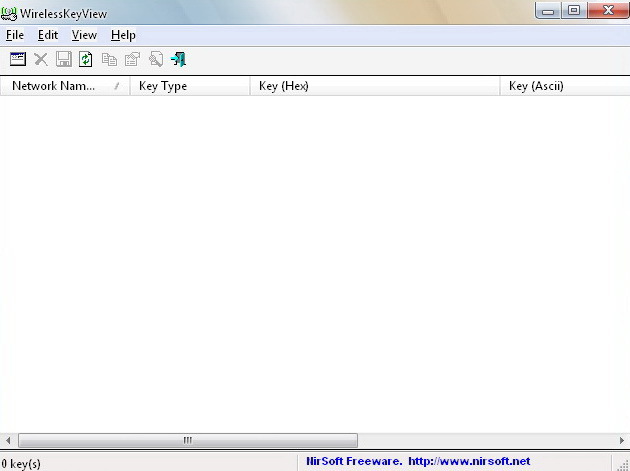Screen dimensions: 630x471
Task: Click the 0 key(s) status text
Action: 21,464
